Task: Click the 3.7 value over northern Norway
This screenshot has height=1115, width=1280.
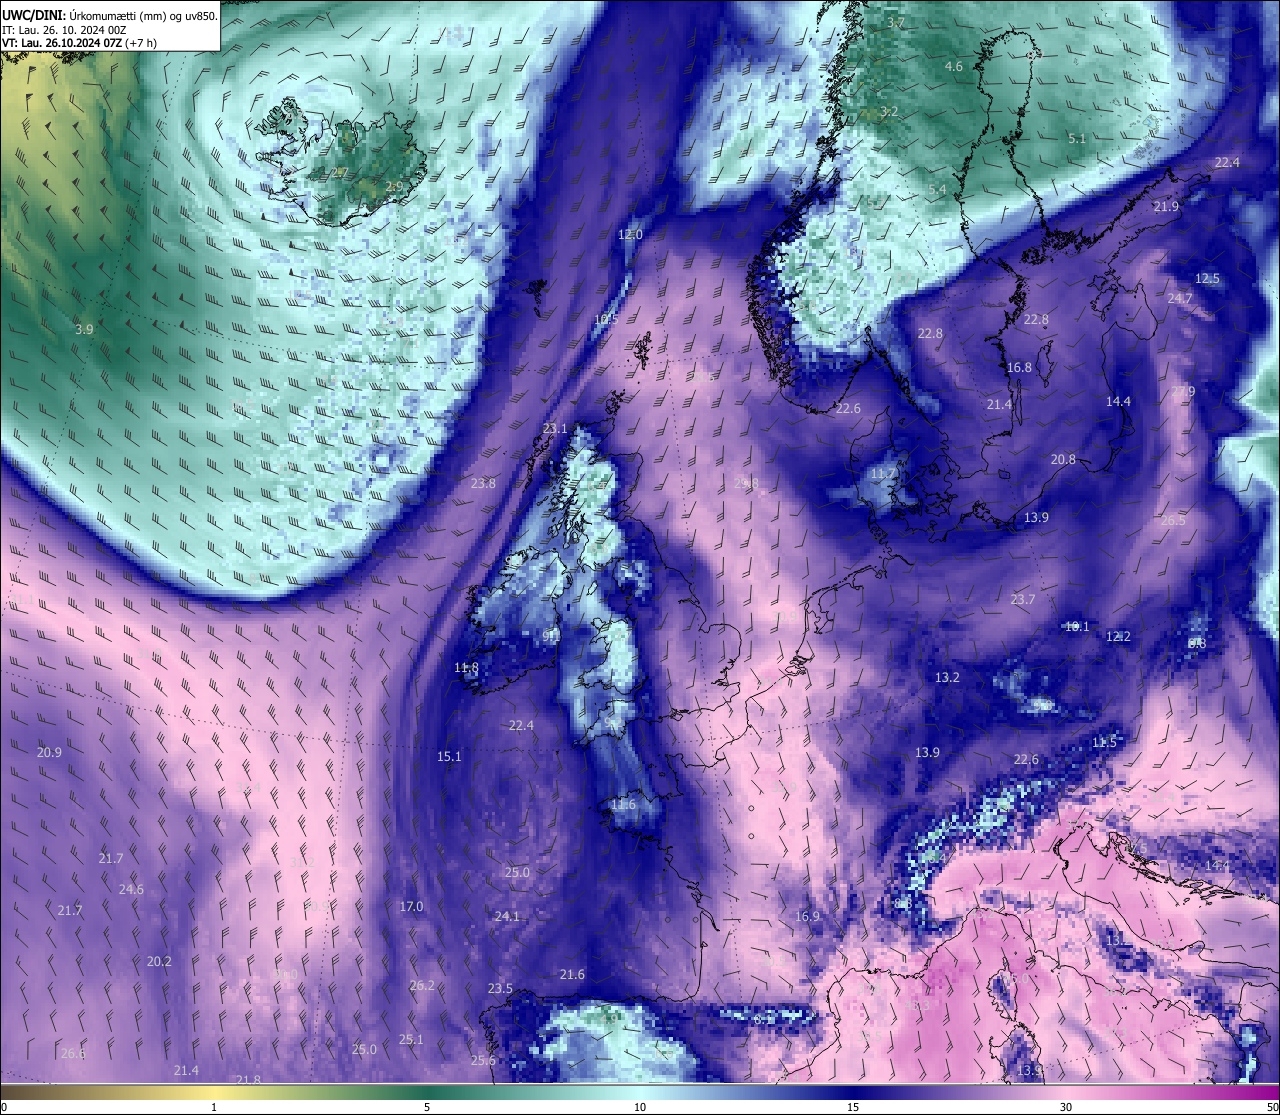Action: (896, 22)
